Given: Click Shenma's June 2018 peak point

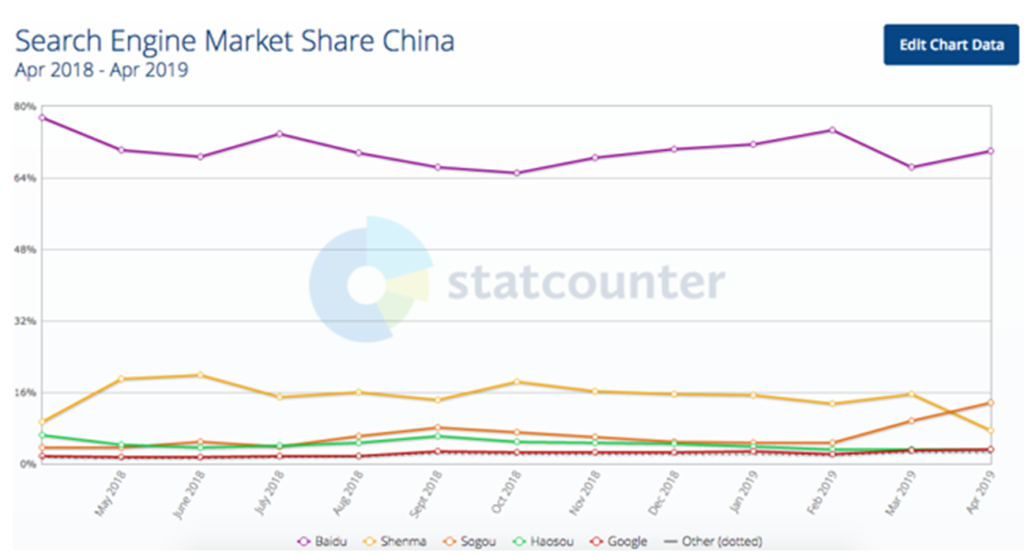Looking at the screenshot, I should (x=200, y=375).
